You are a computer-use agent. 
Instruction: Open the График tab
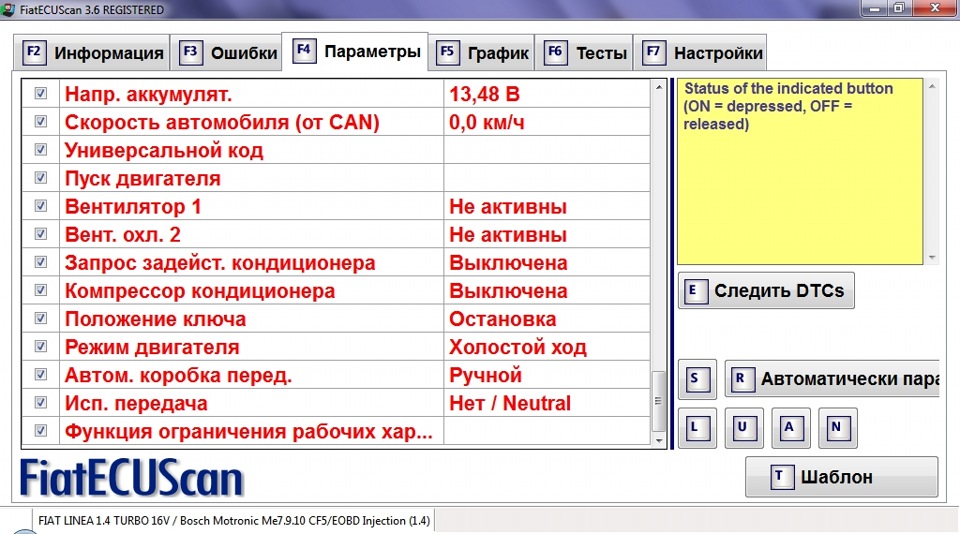(x=482, y=53)
